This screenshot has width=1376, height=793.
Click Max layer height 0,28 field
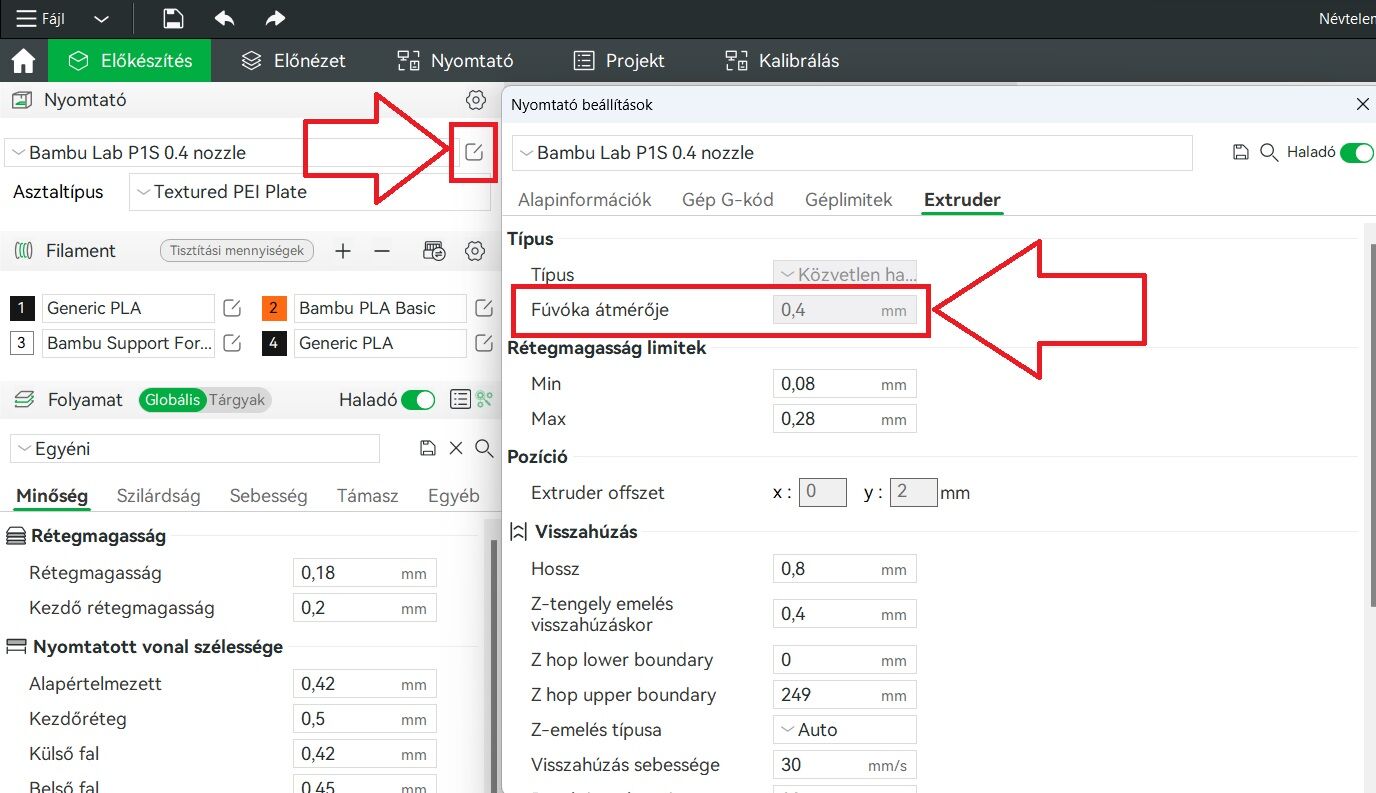[845, 419]
